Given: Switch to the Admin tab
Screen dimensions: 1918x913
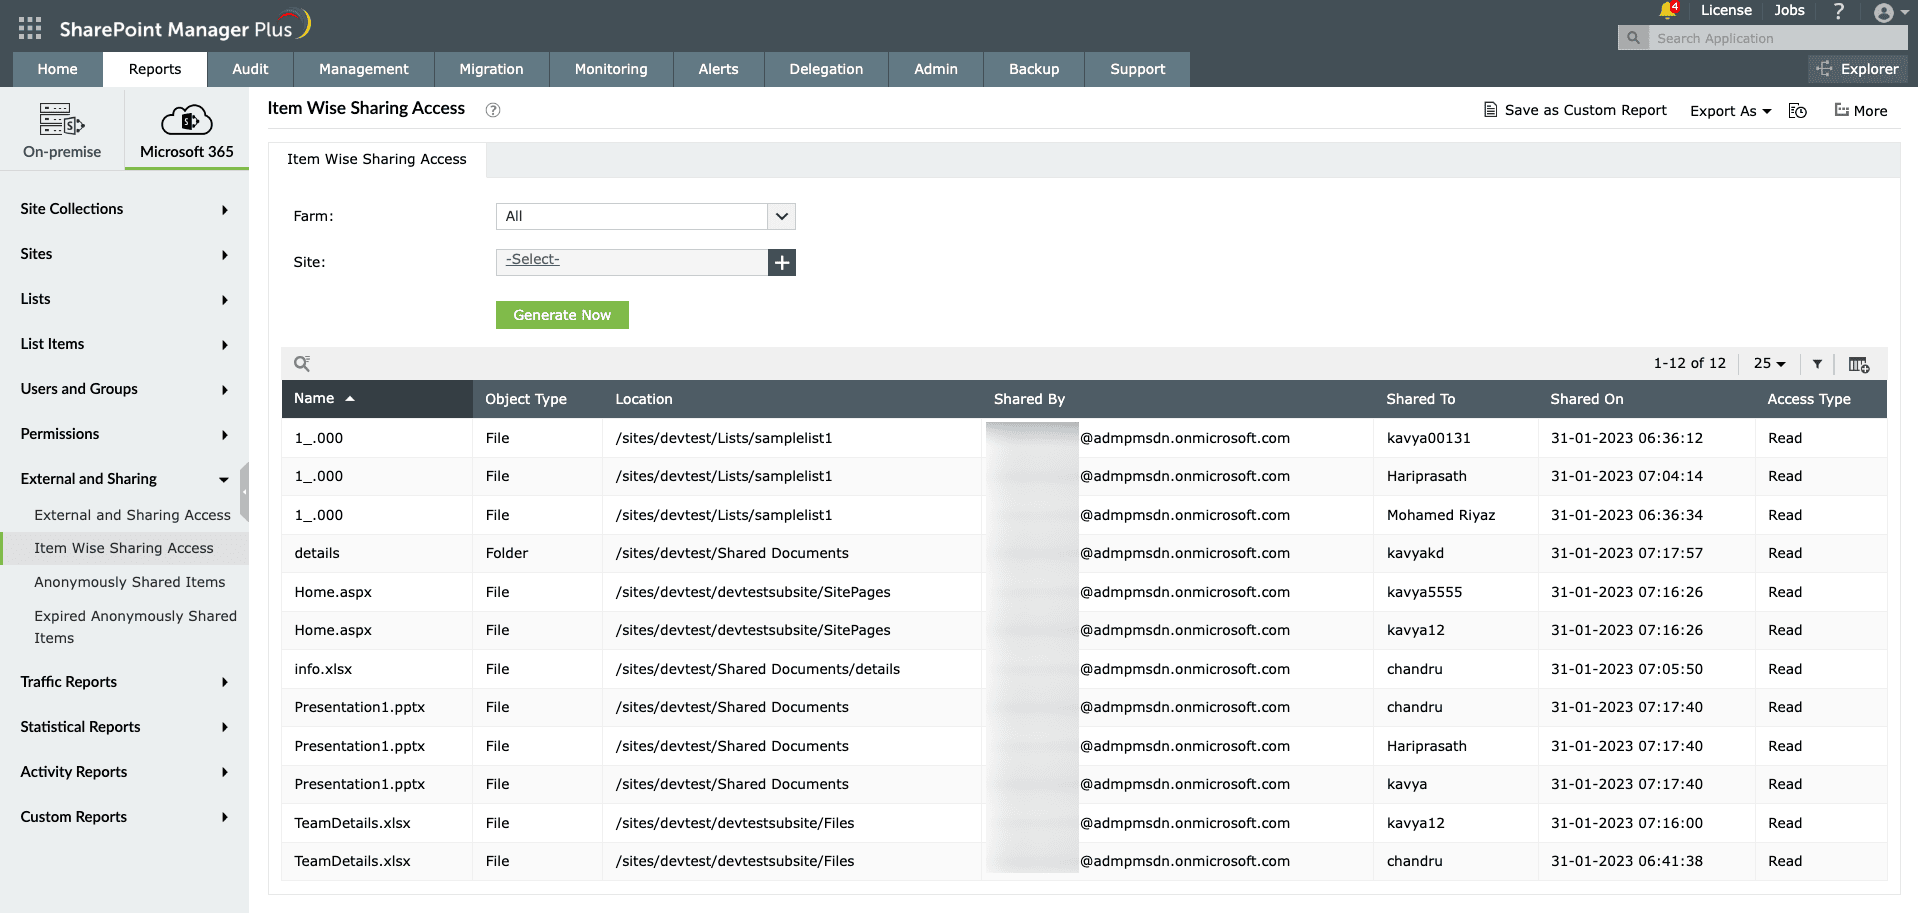Looking at the screenshot, I should (x=936, y=69).
